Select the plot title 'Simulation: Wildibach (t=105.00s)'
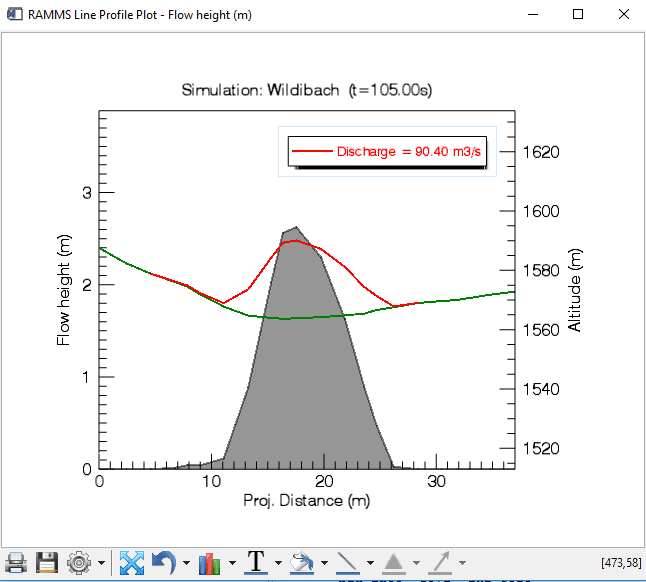The height and width of the screenshot is (582, 646). tap(307, 90)
